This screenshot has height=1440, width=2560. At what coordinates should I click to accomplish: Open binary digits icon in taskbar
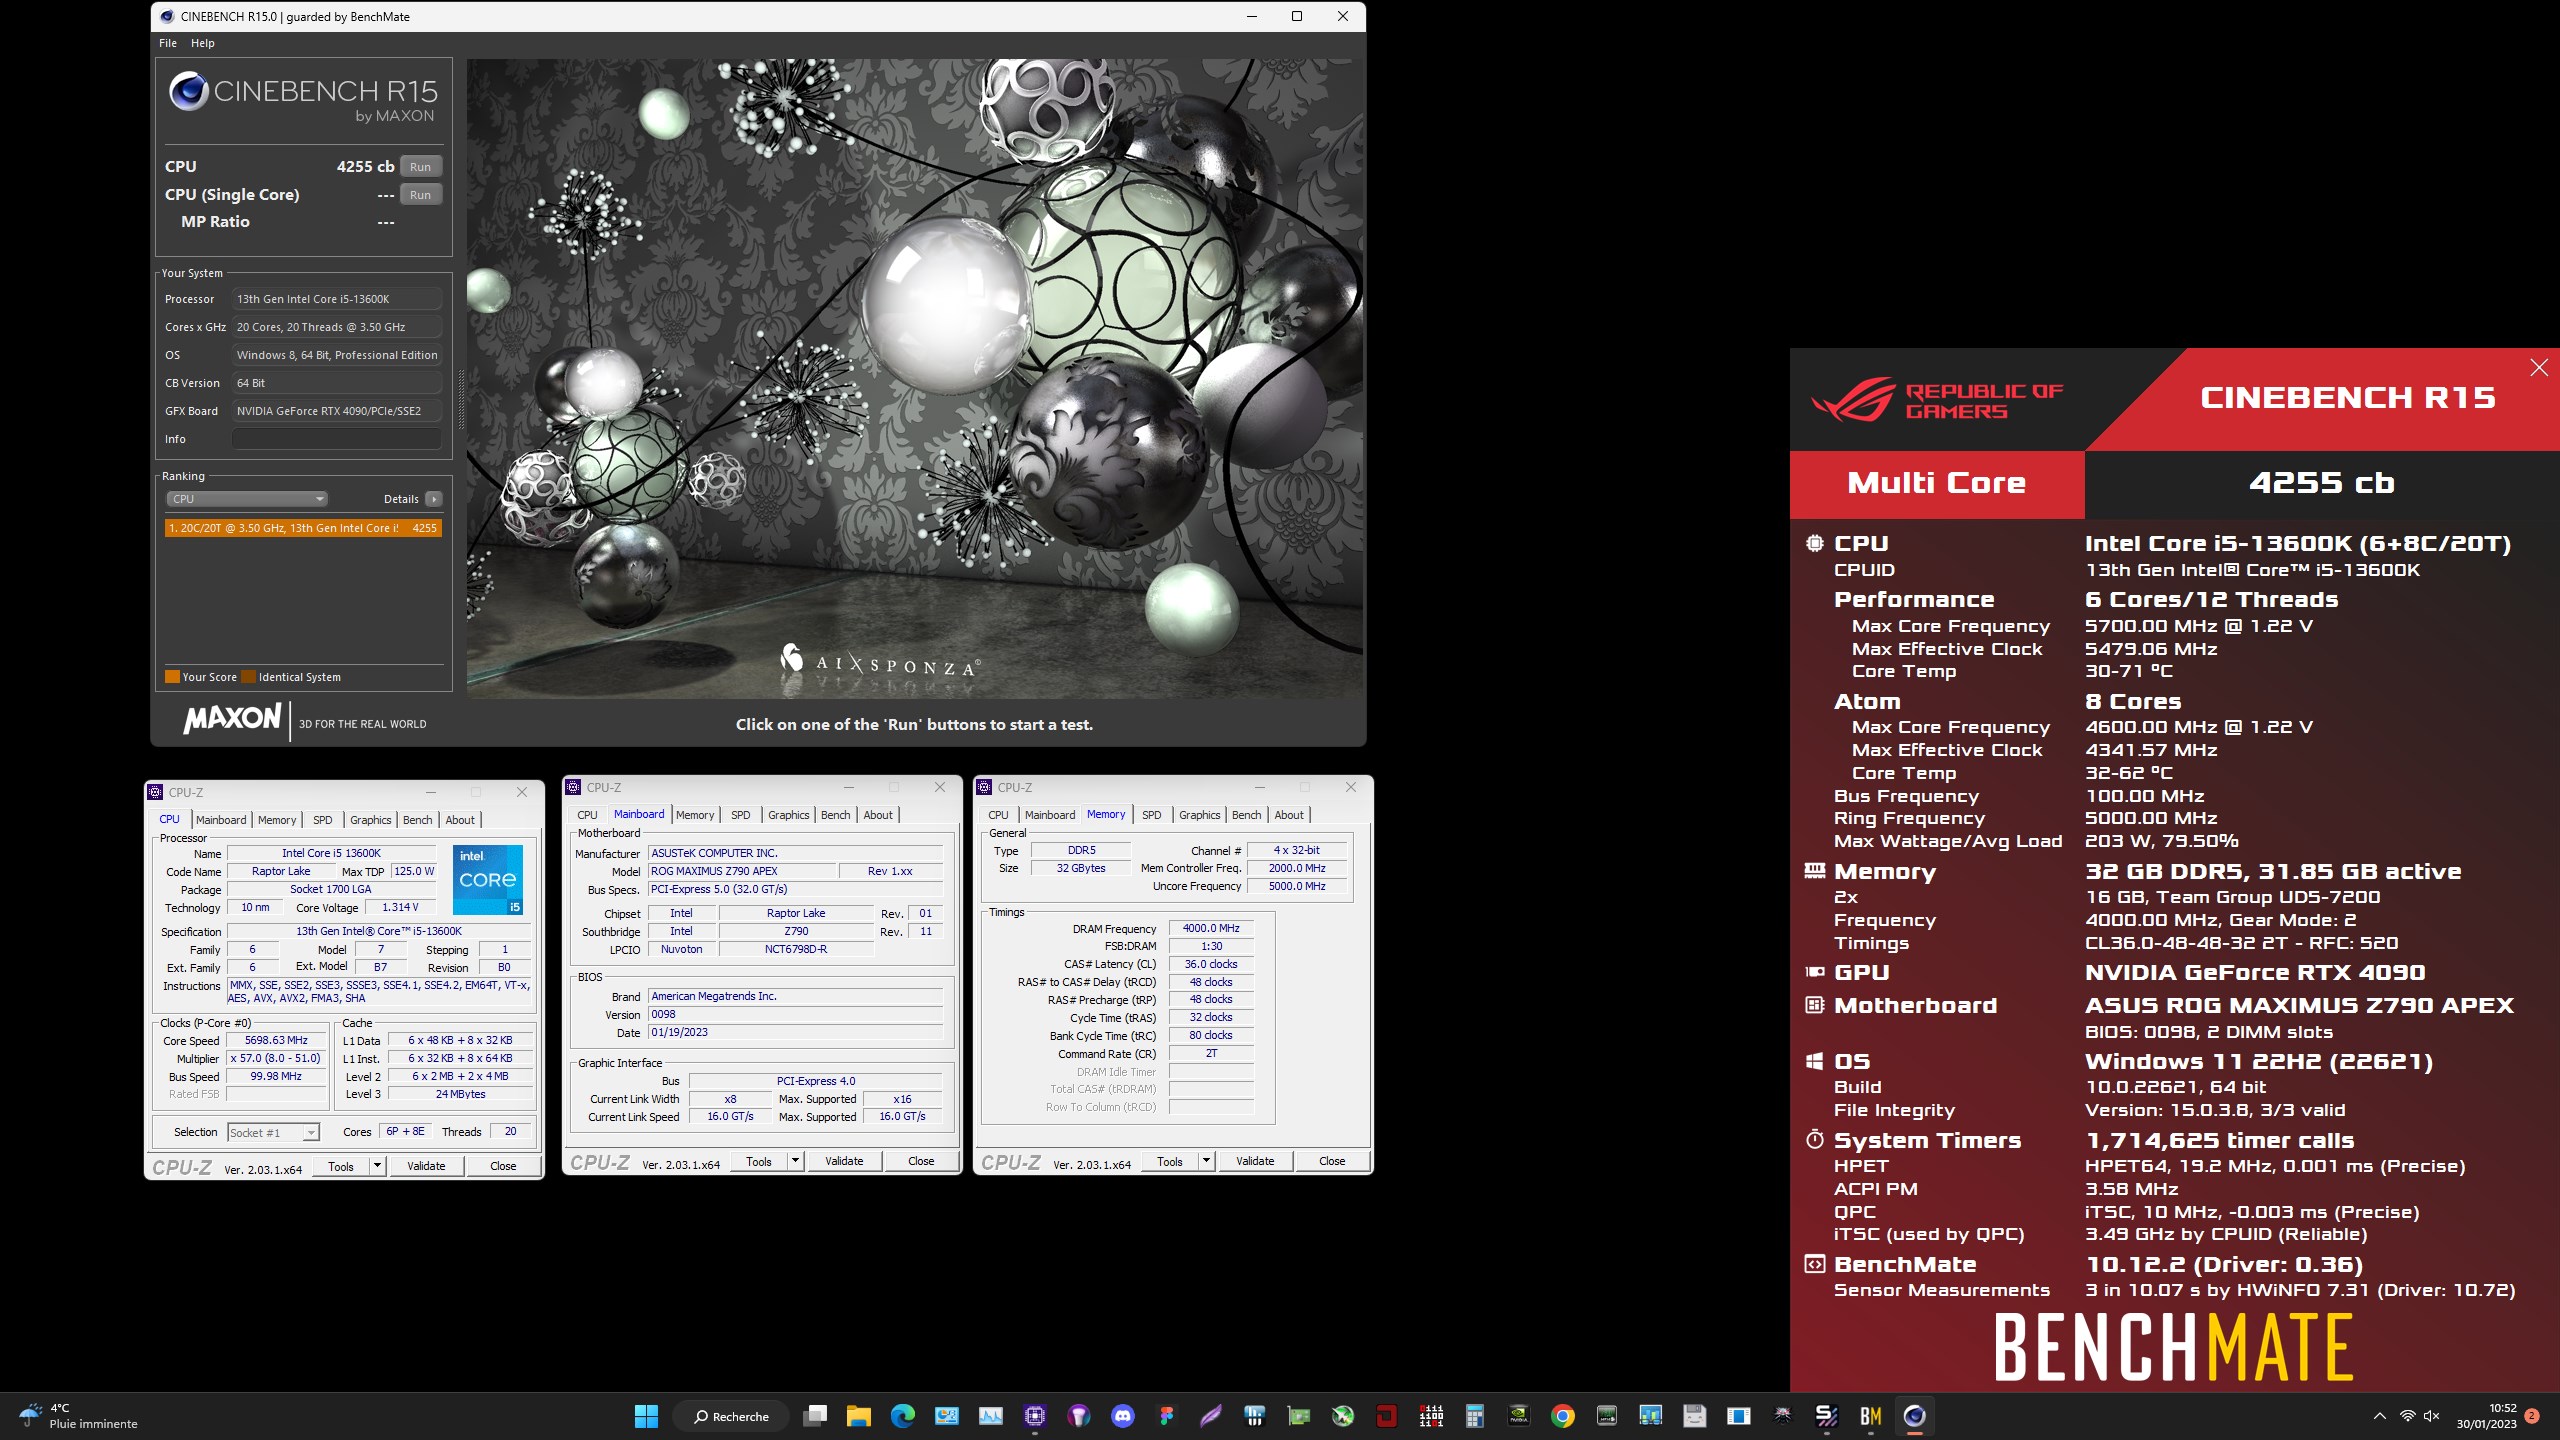[x=1431, y=1416]
